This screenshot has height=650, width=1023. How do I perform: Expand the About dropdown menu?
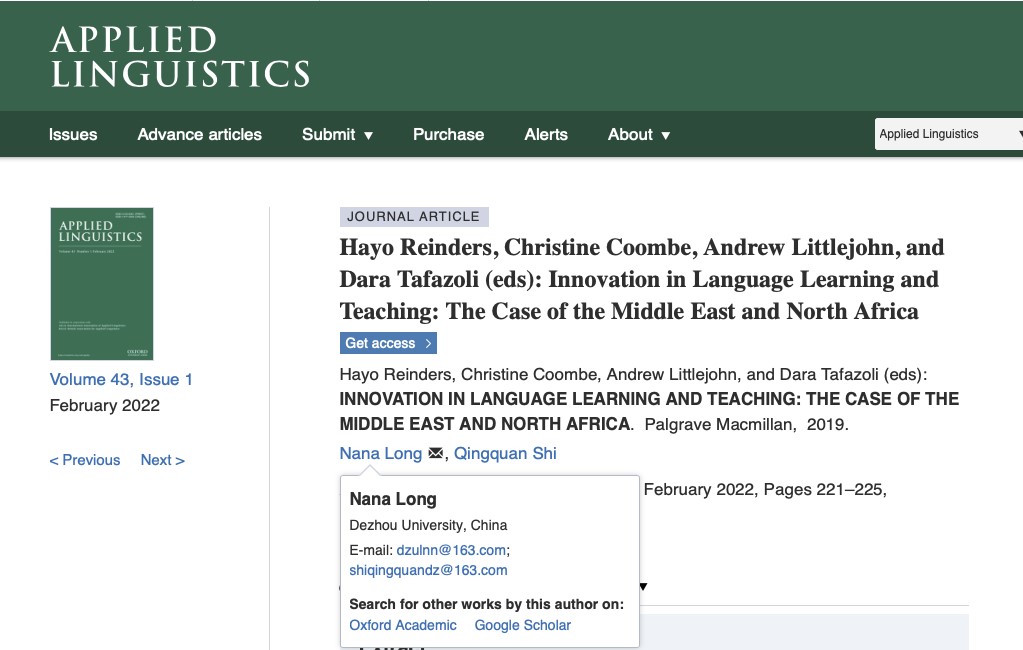click(639, 135)
